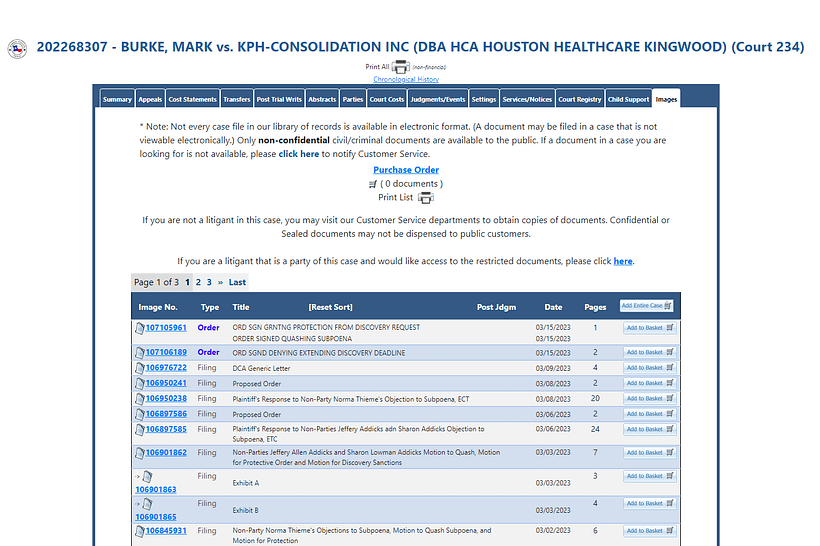Viewport: 820px width, 546px height.
Task: Click 'here' for restricted documents access
Action: tap(623, 261)
